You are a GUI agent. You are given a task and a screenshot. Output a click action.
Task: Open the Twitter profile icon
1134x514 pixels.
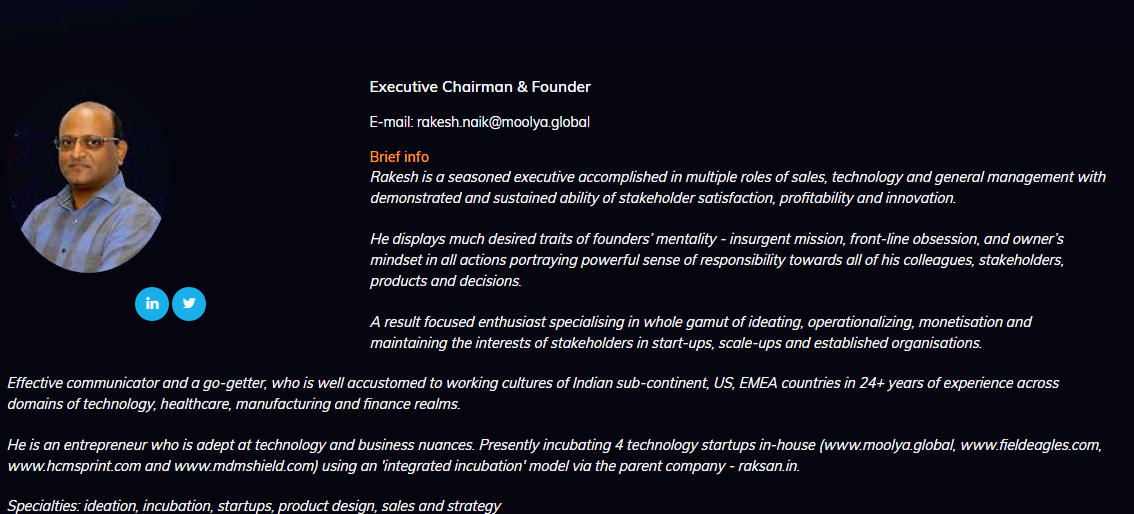click(x=189, y=304)
